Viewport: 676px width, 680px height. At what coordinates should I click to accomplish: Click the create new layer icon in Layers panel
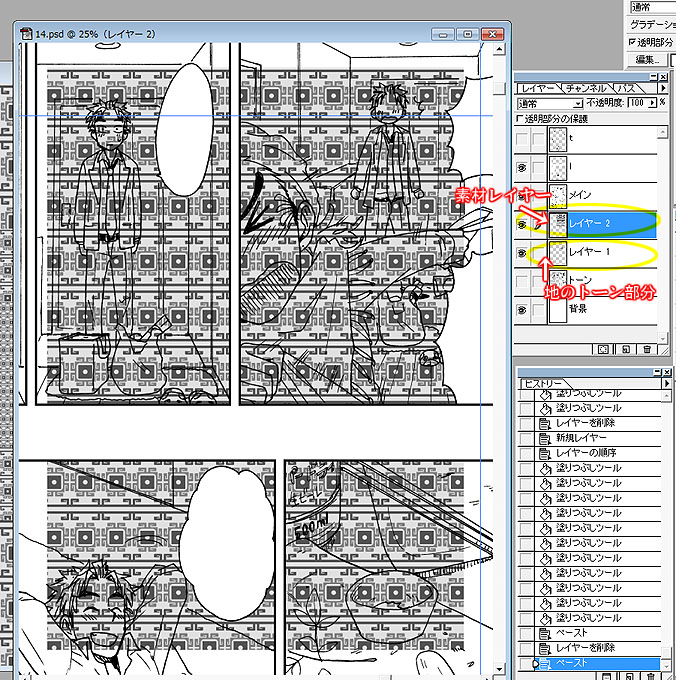(626, 349)
